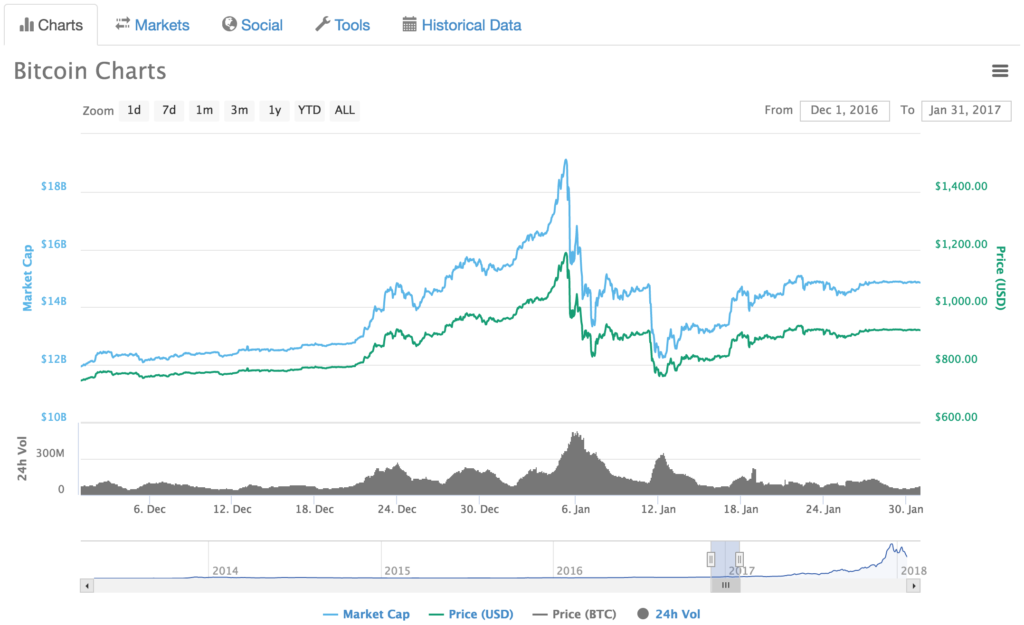This screenshot has height=625, width=1024.
Task: Switch to the Charts tab
Action: click(x=51, y=25)
